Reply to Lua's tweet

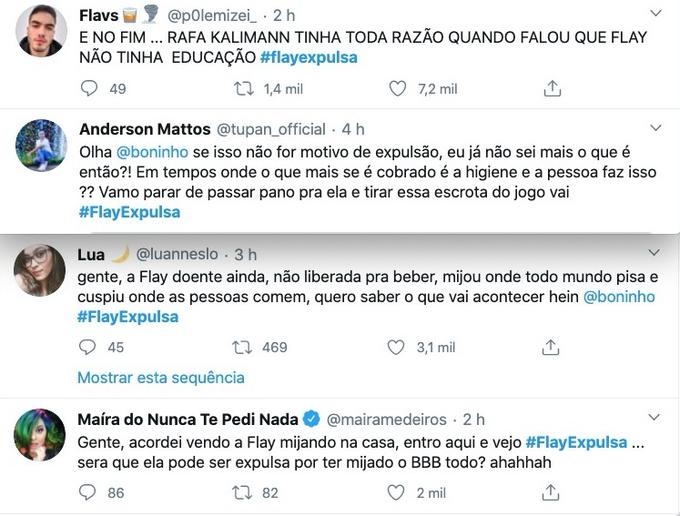tap(89, 347)
